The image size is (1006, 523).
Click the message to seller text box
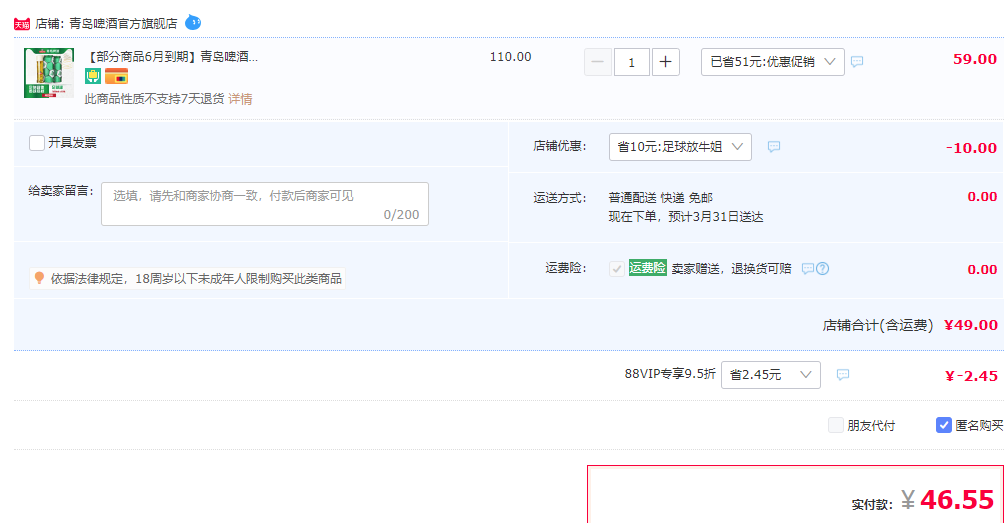tap(265, 204)
